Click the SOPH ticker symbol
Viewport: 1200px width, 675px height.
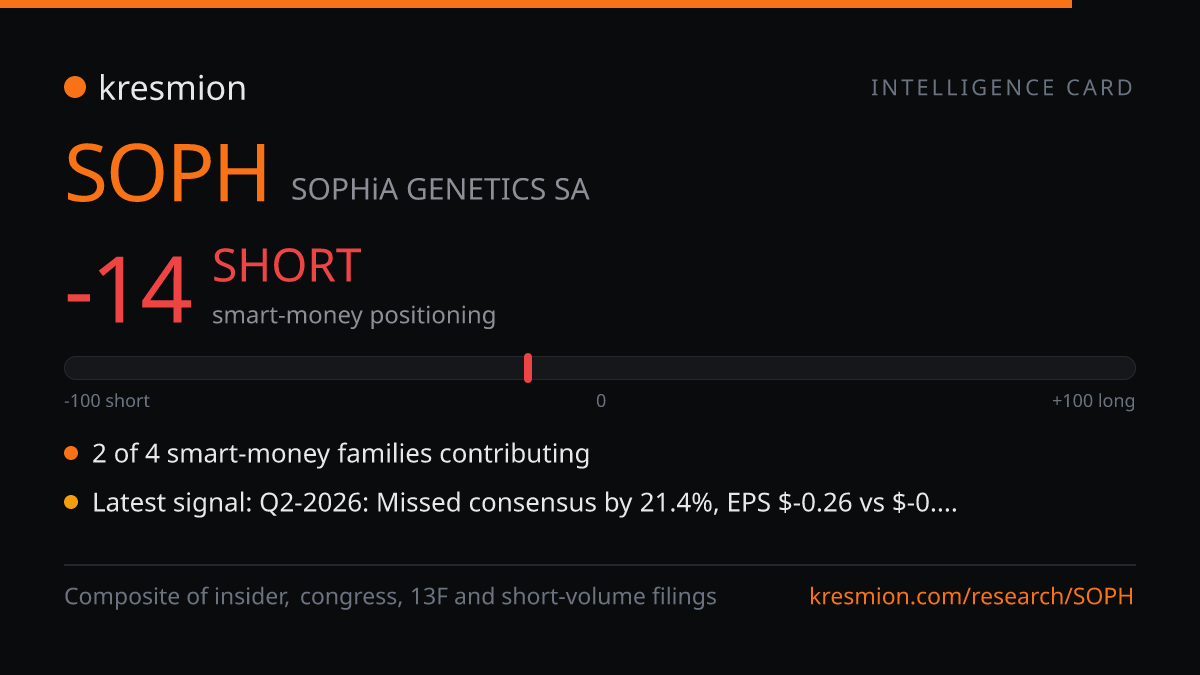pyautogui.click(x=167, y=175)
